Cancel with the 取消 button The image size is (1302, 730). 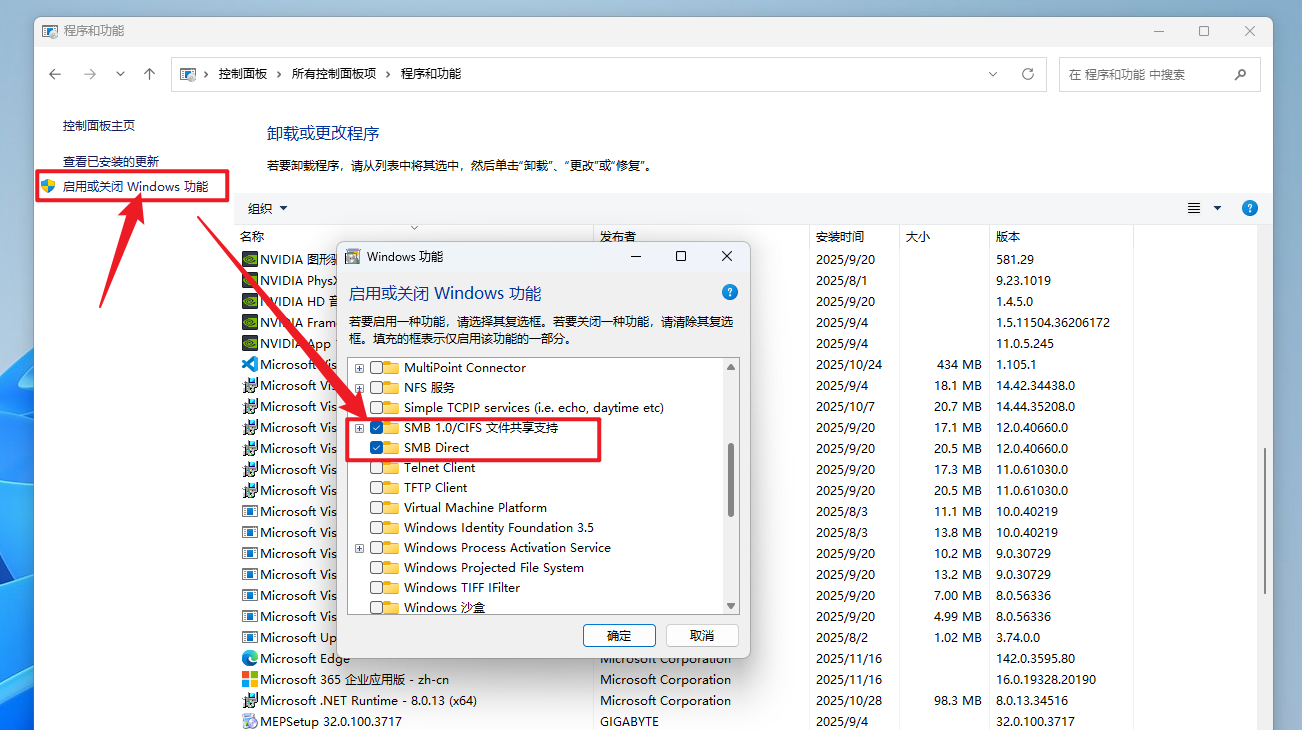tap(702, 635)
